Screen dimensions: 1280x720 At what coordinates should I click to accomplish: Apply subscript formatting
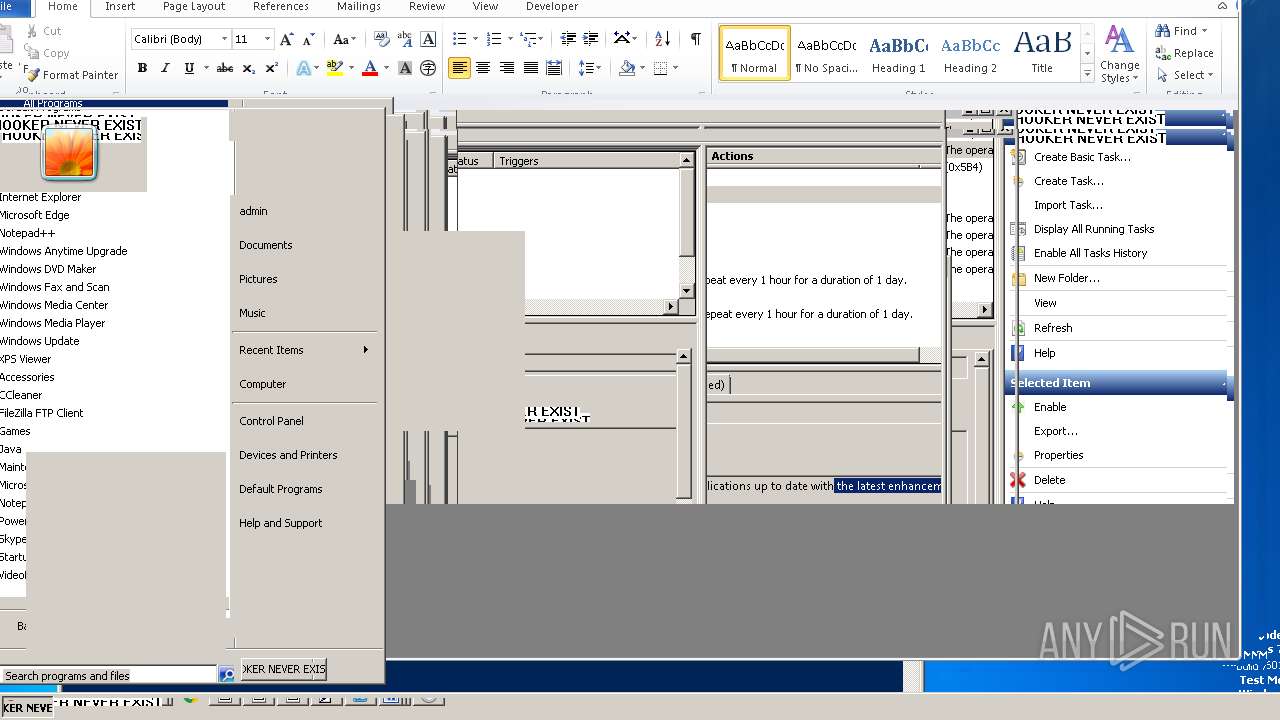click(x=247, y=68)
